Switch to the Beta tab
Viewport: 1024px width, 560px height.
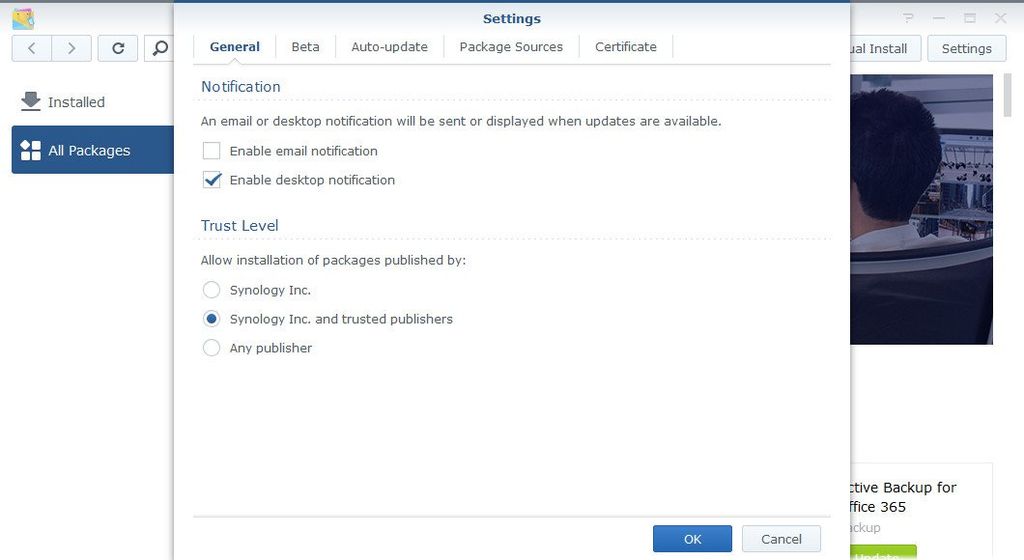tap(305, 47)
